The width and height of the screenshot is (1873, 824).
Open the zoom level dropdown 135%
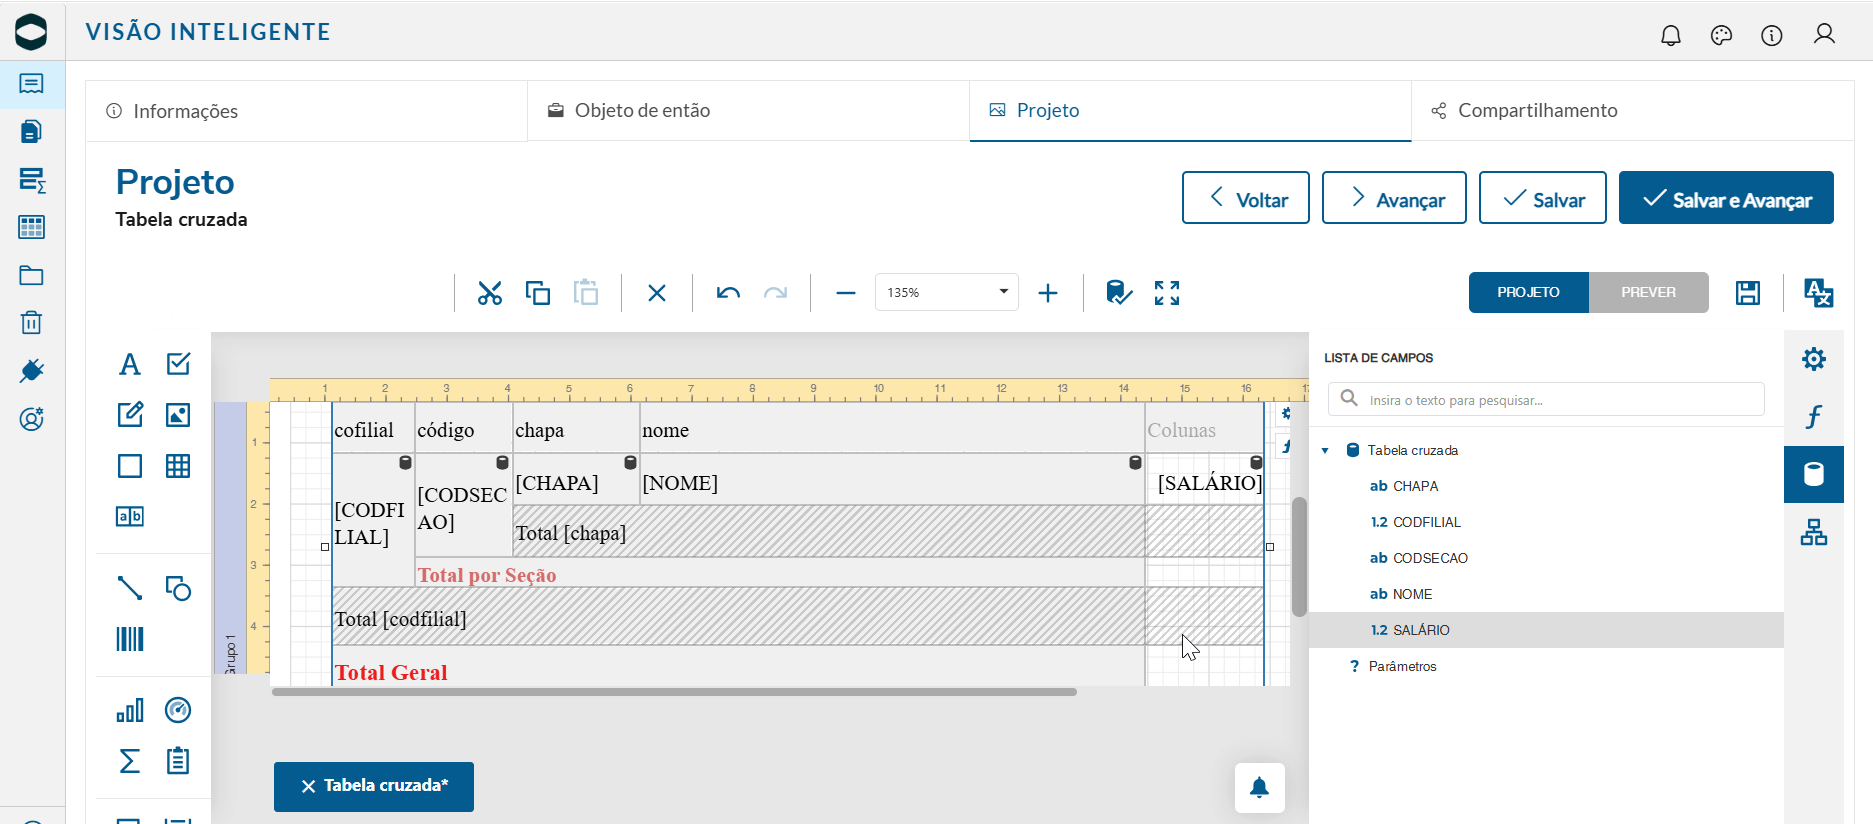pyautogui.click(x=947, y=292)
